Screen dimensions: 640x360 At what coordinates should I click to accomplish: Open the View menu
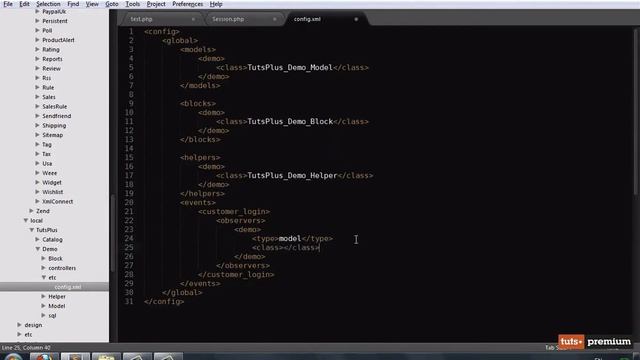(92, 4)
